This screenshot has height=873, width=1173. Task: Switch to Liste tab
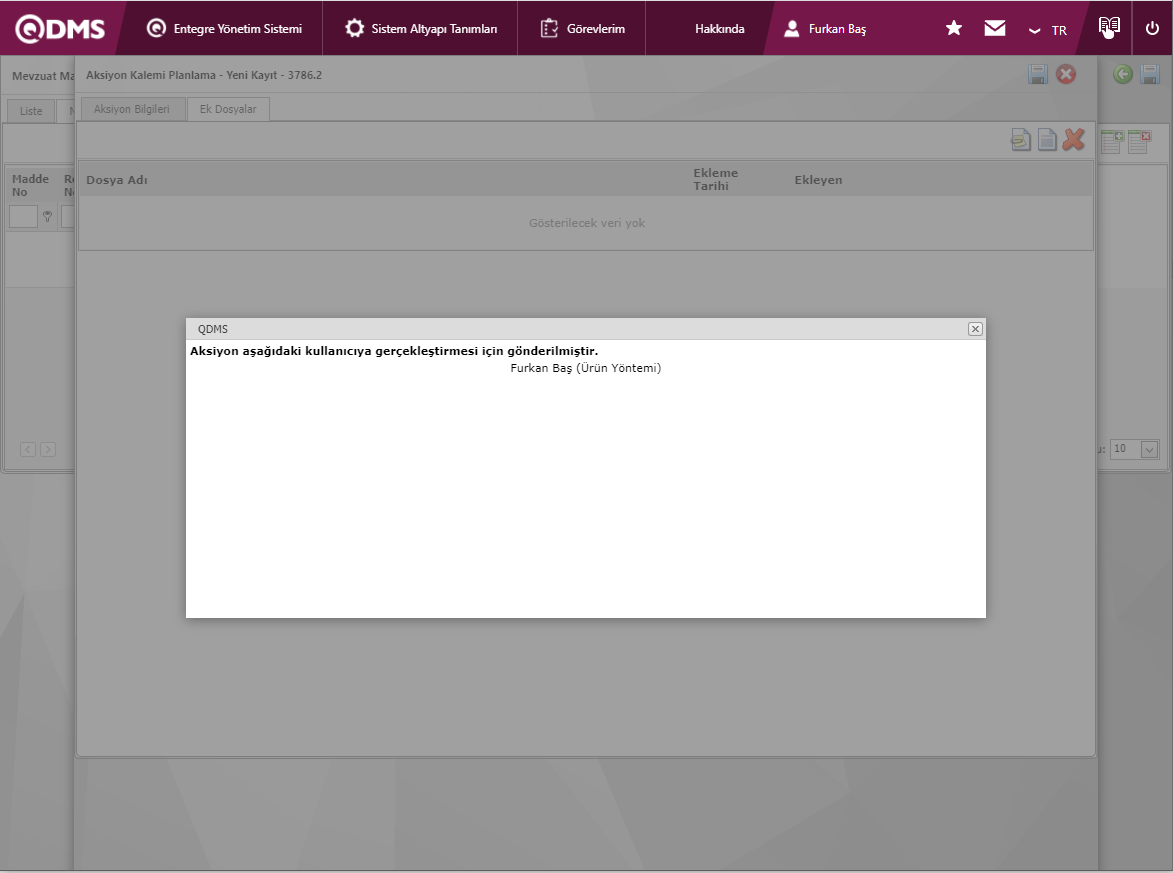click(31, 111)
